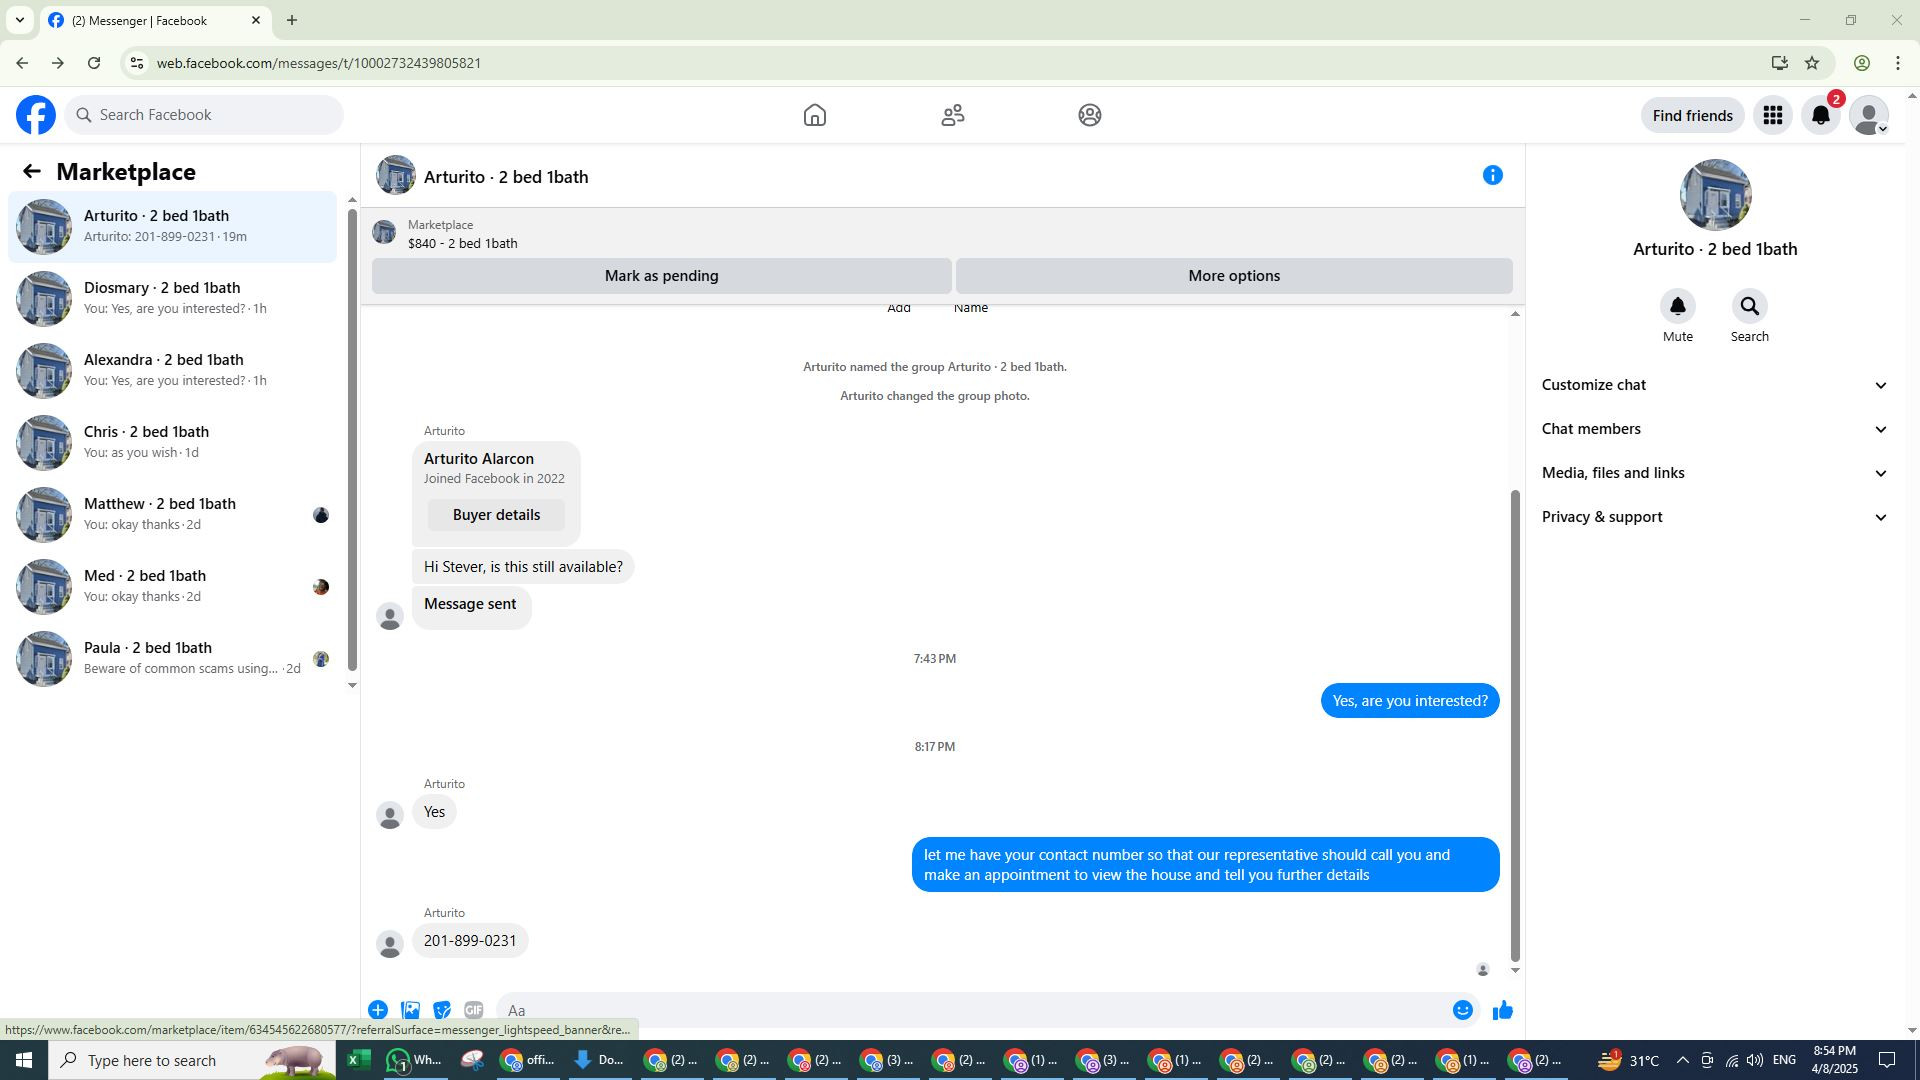Open Facebook notifications bell
This screenshot has height=1080, width=1920.
[x=1820, y=116]
